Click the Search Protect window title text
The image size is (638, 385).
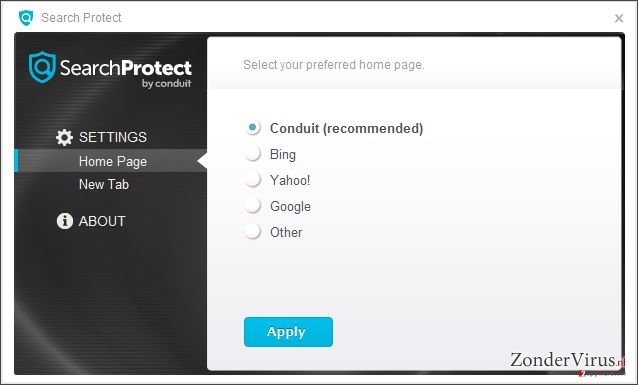[x=81, y=18]
